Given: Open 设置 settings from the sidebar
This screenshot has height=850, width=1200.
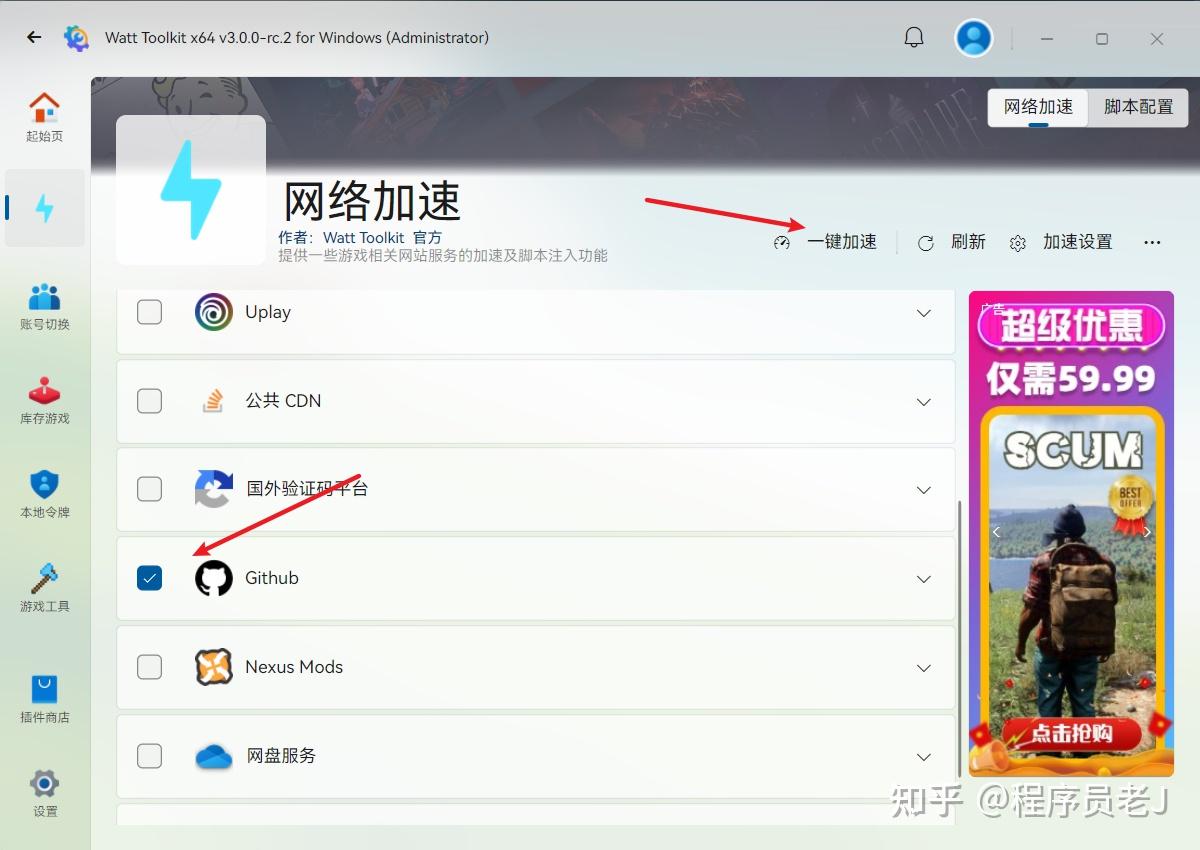Looking at the screenshot, I should (x=43, y=790).
